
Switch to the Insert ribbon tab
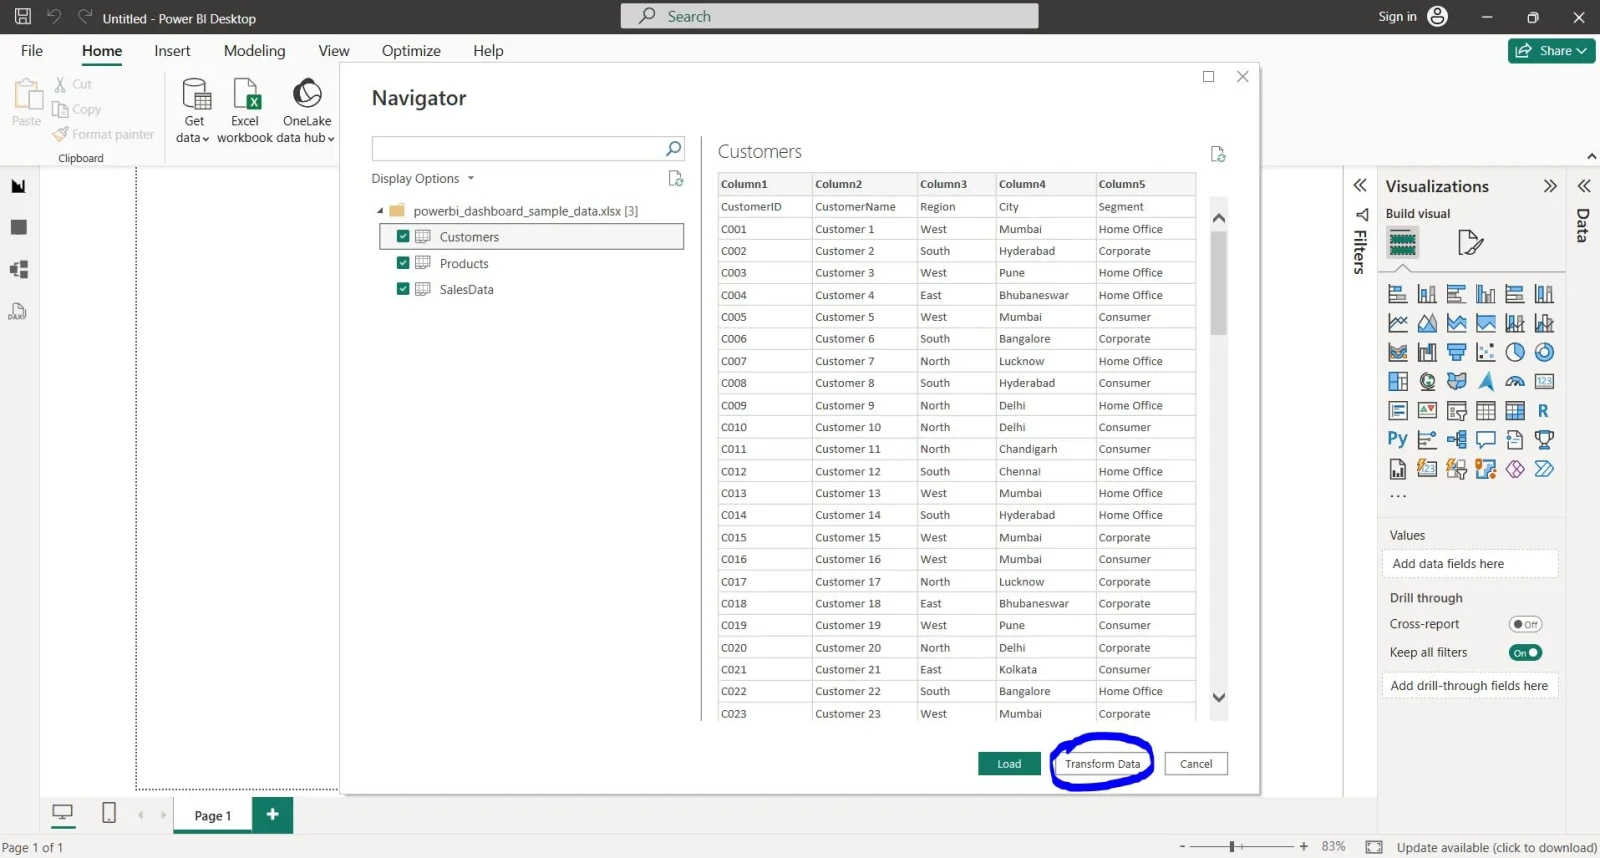pos(172,51)
